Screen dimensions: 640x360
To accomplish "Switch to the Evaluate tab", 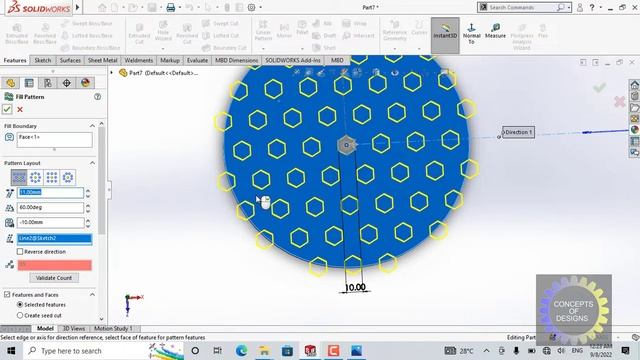I will tap(197, 60).
